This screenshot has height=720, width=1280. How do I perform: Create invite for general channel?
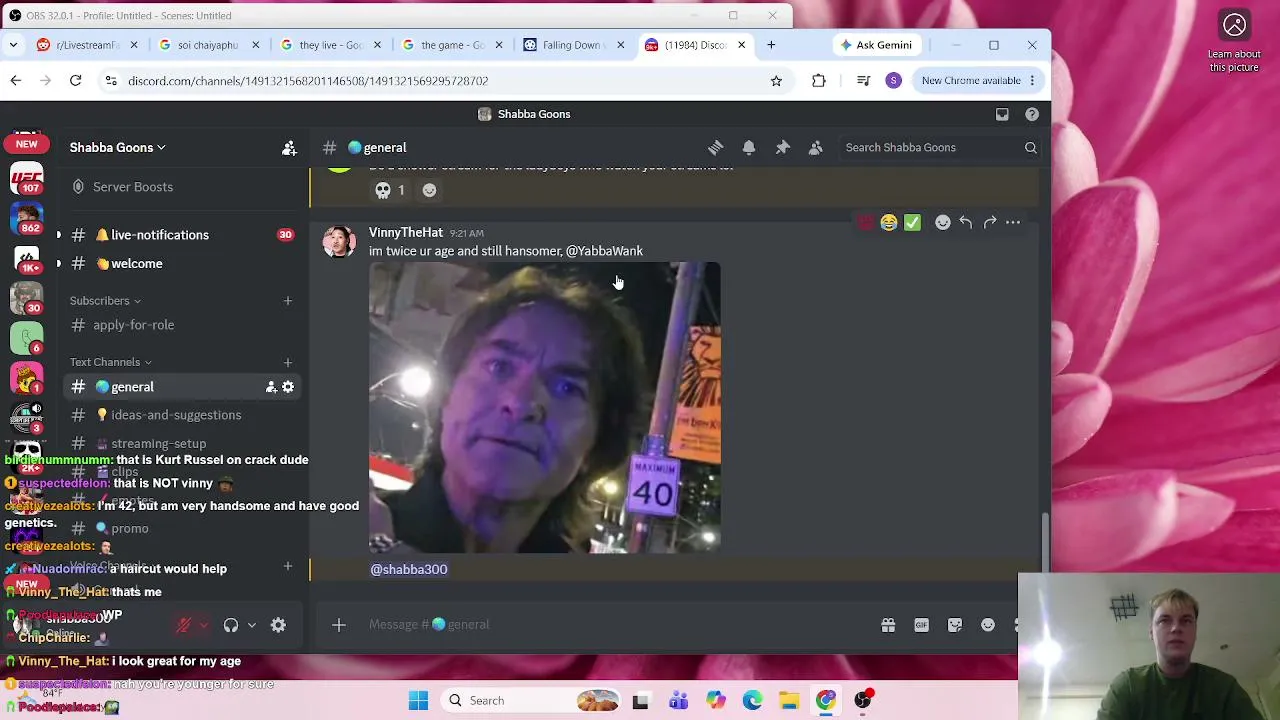270,387
